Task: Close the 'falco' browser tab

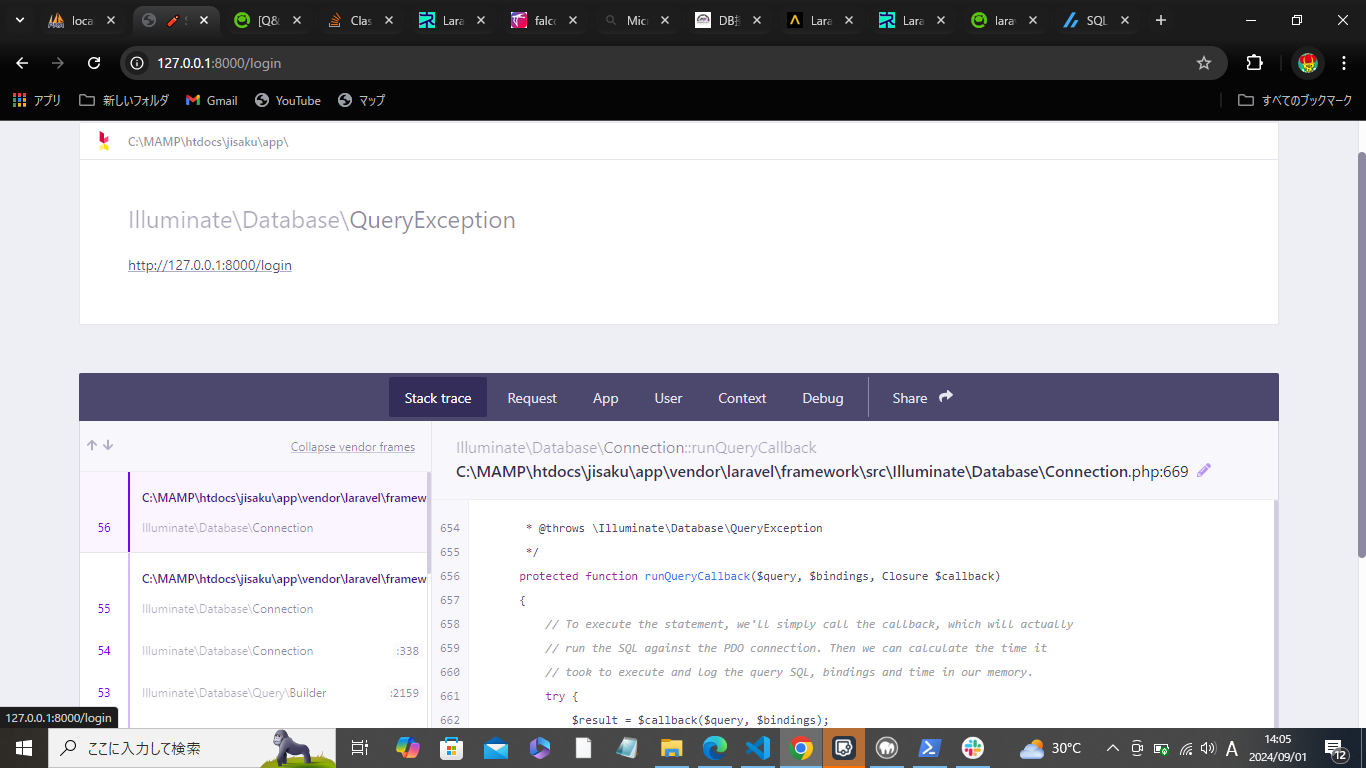Action: pos(574,20)
